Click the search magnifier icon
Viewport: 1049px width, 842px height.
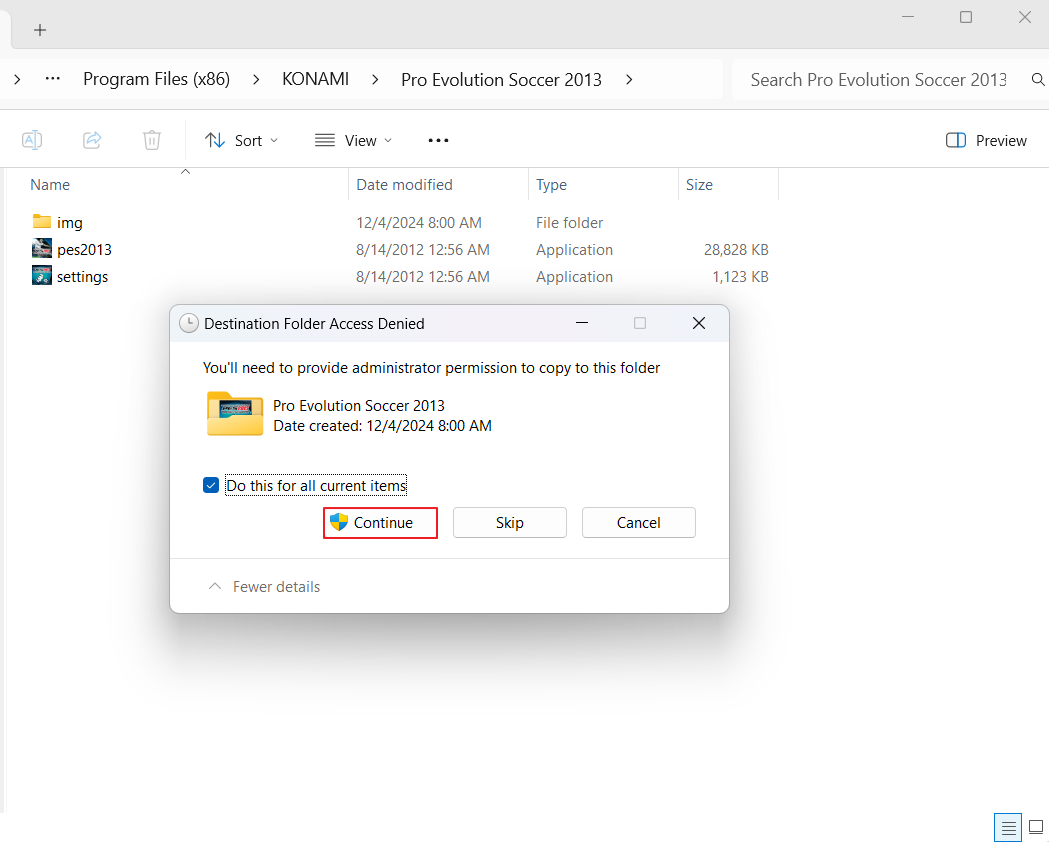tap(1038, 80)
